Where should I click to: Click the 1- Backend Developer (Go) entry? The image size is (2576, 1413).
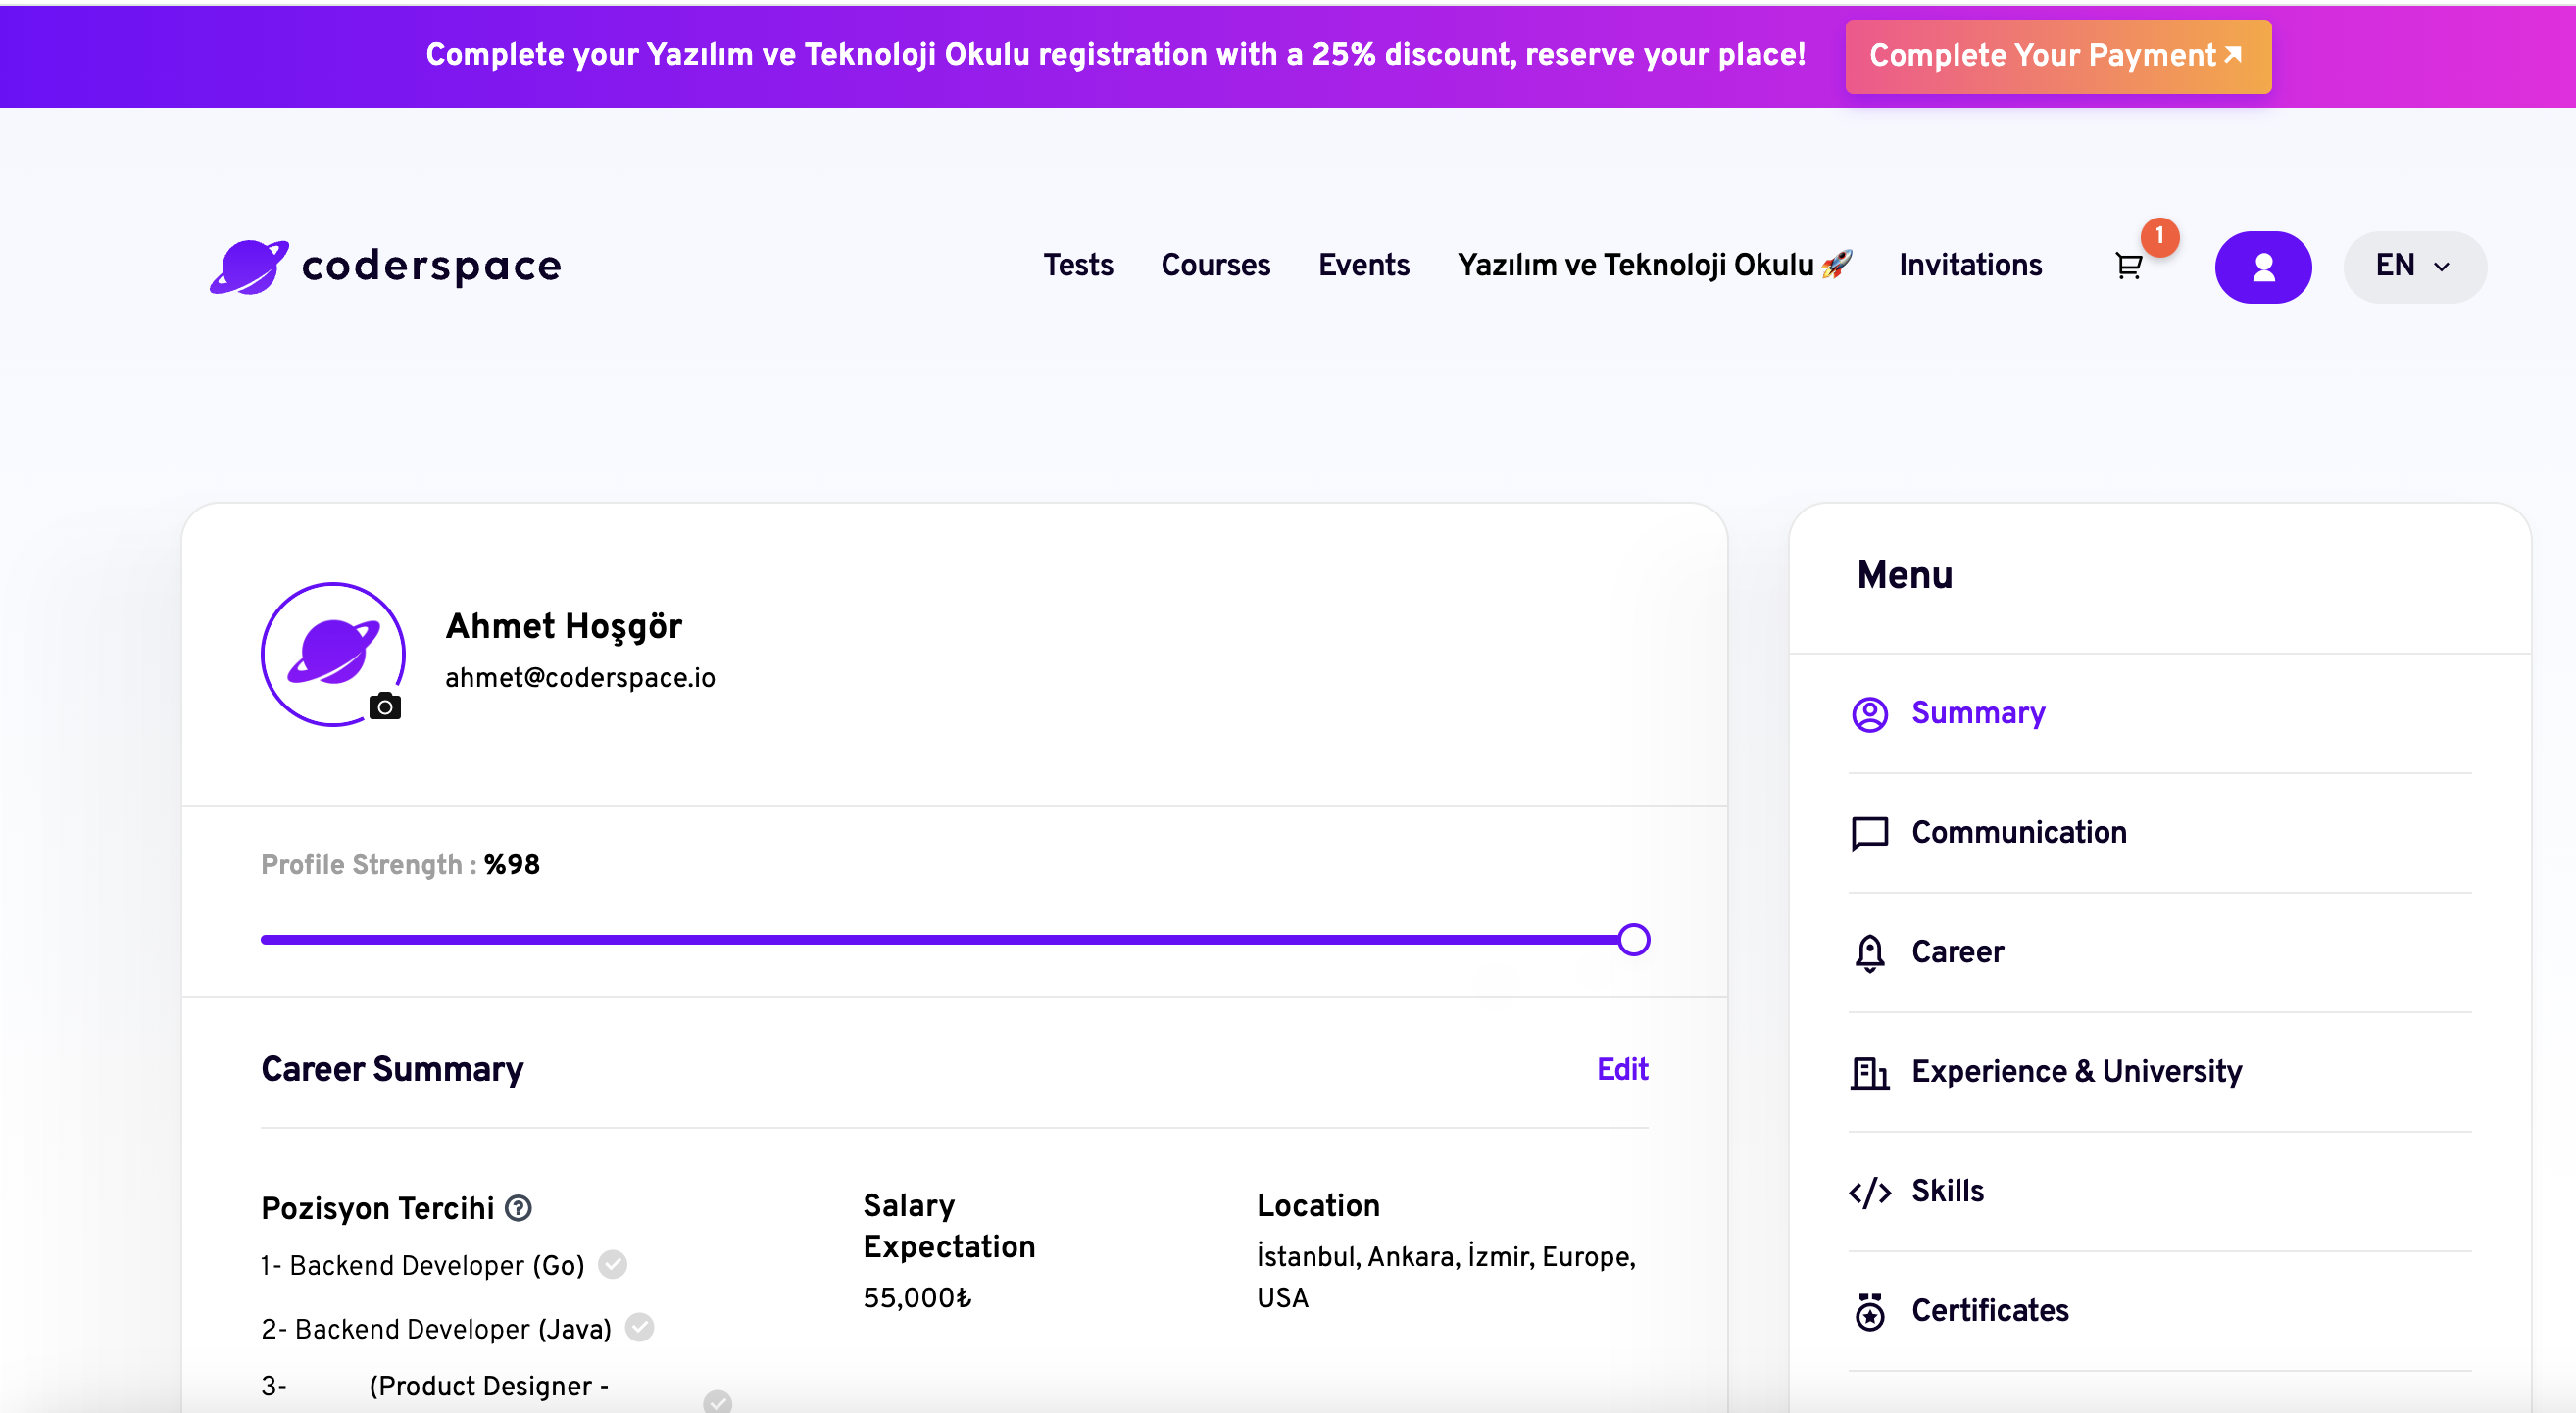[x=423, y=1266]
